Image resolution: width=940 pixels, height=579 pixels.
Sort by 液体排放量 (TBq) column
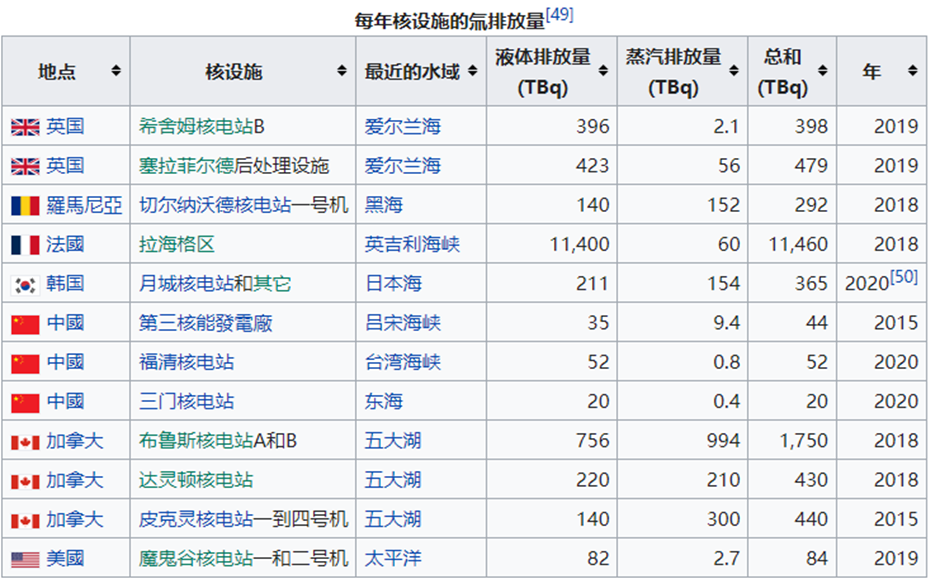tap(603, 71)
